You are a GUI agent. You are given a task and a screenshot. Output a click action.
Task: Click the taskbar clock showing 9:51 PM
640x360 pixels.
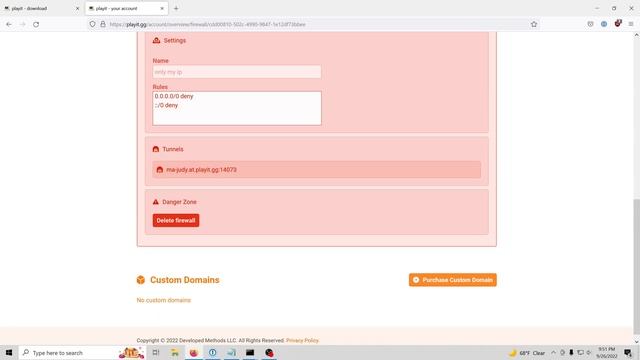(607, 353)
